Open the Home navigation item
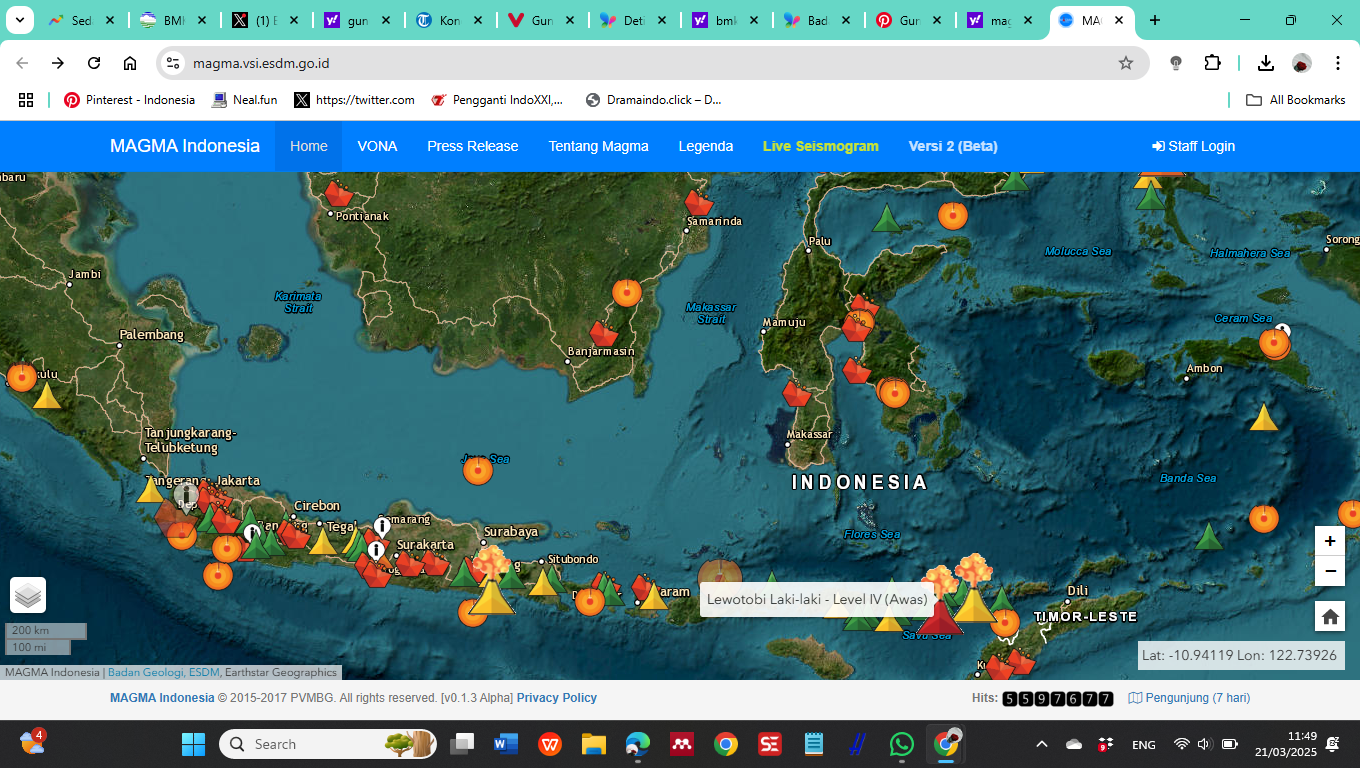Image resolution: width=1360 pixels, height=768 pixels. pyautogui.click(x=309, y=146)
